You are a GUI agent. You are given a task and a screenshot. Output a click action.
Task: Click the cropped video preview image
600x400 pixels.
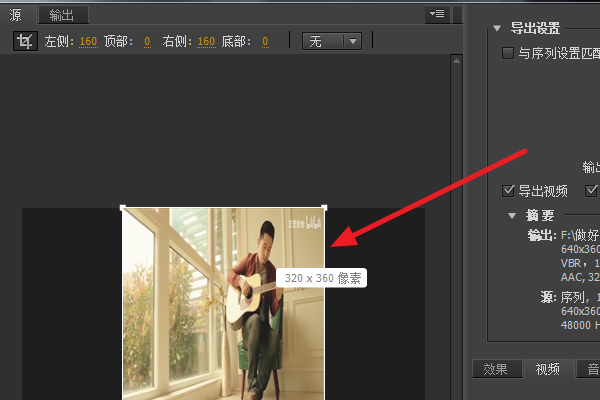[x=223, y=304]
